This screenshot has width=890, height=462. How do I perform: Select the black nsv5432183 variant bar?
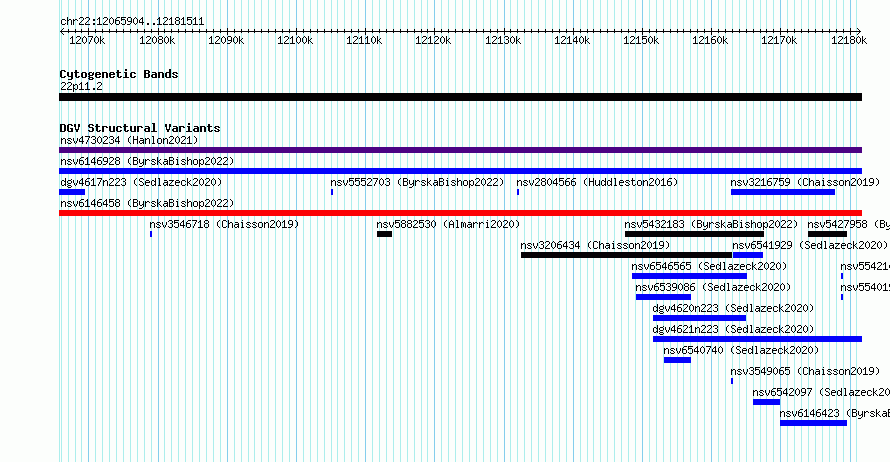coord(694,234)
